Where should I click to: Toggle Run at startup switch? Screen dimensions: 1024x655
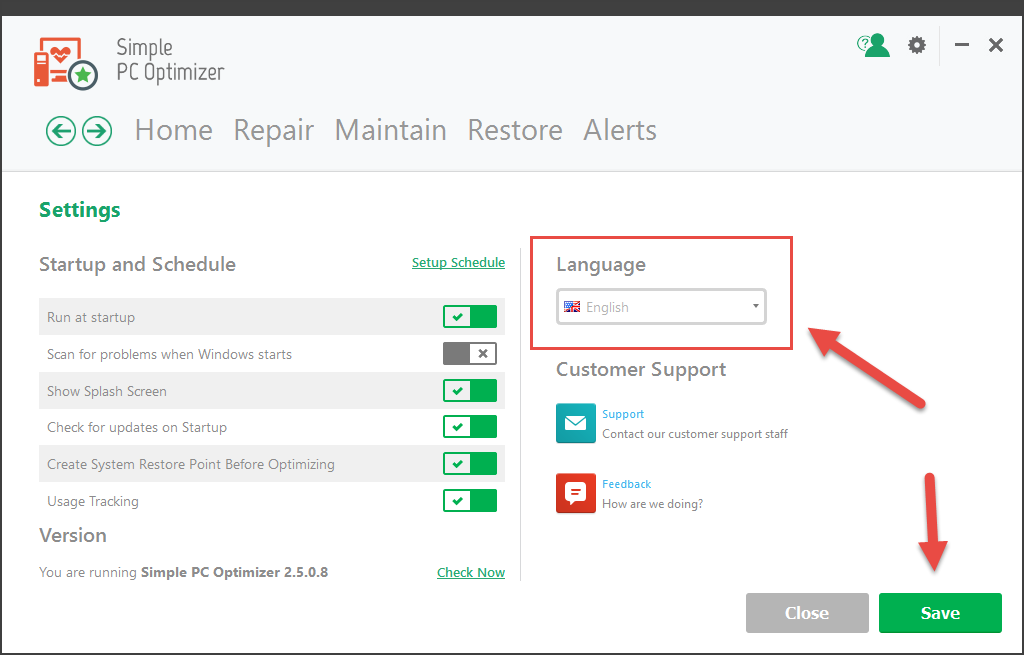pyautogui.click(x=470, y=317)
